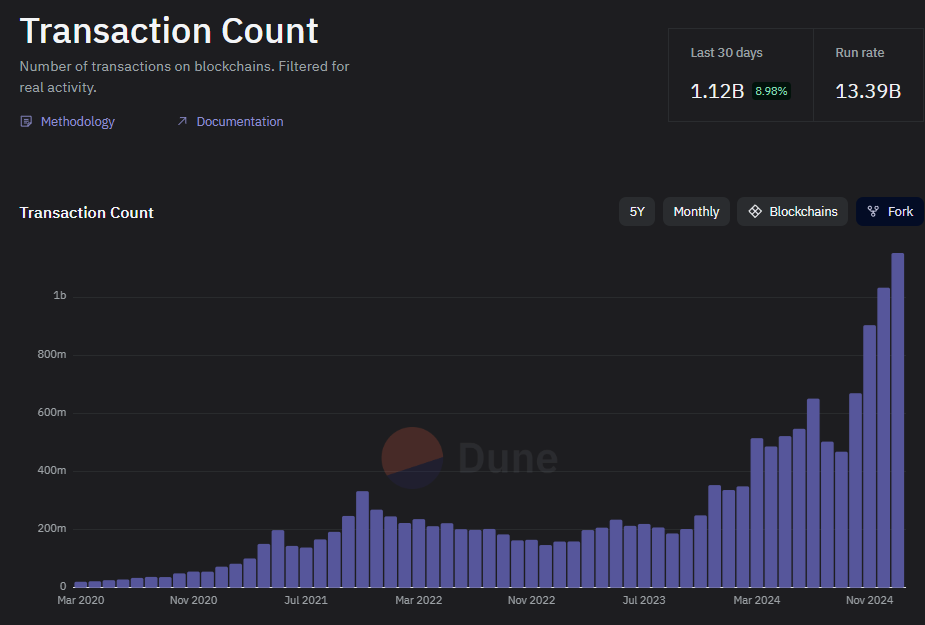Click the Jul 2021 x-axis label

pyautogui.click(x=306, y=601)
